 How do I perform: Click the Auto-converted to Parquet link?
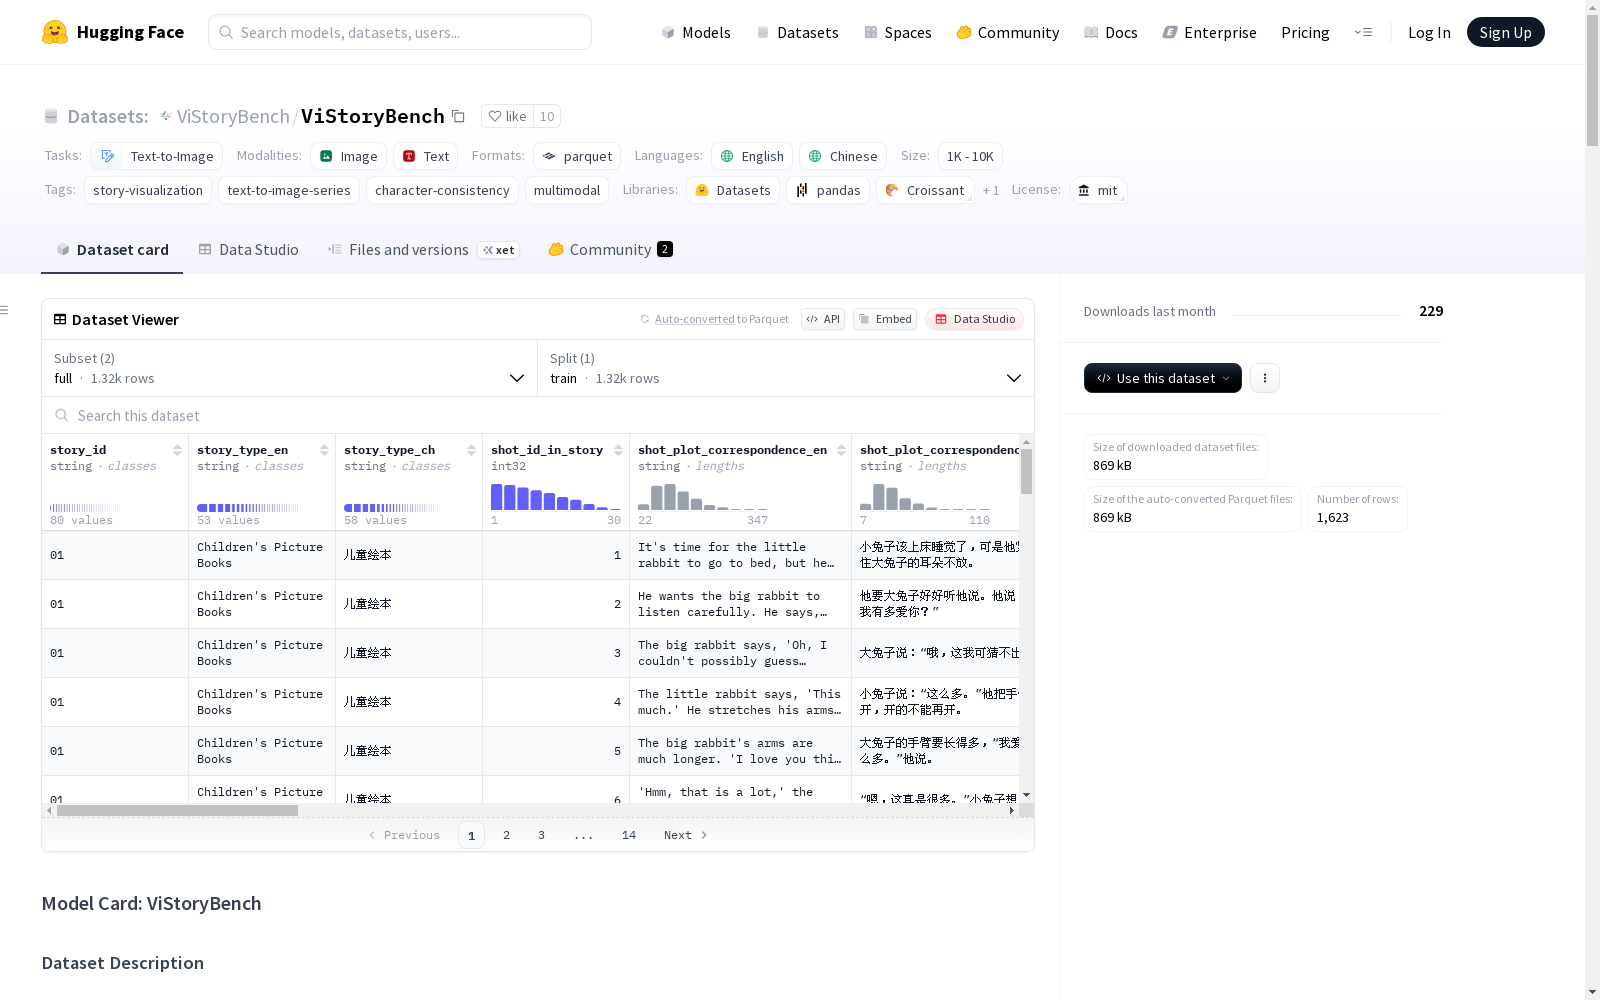tap(721, 319)
